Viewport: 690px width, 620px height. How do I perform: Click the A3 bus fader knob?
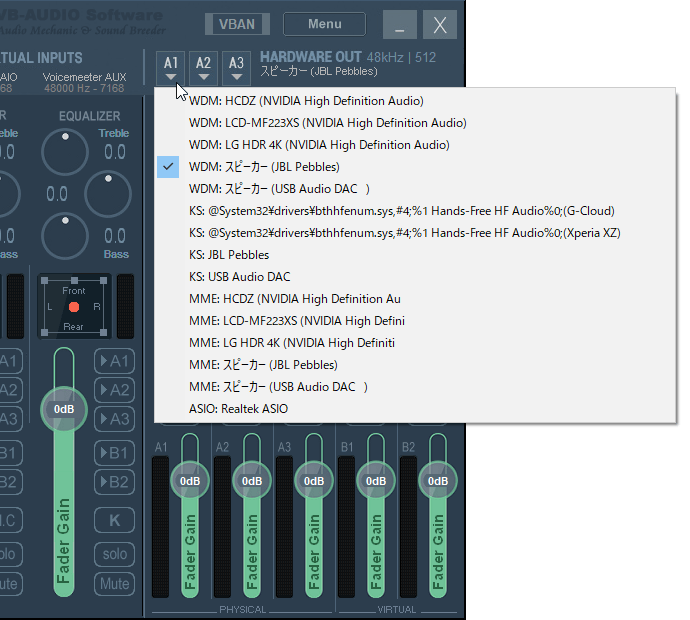point(314,481)
